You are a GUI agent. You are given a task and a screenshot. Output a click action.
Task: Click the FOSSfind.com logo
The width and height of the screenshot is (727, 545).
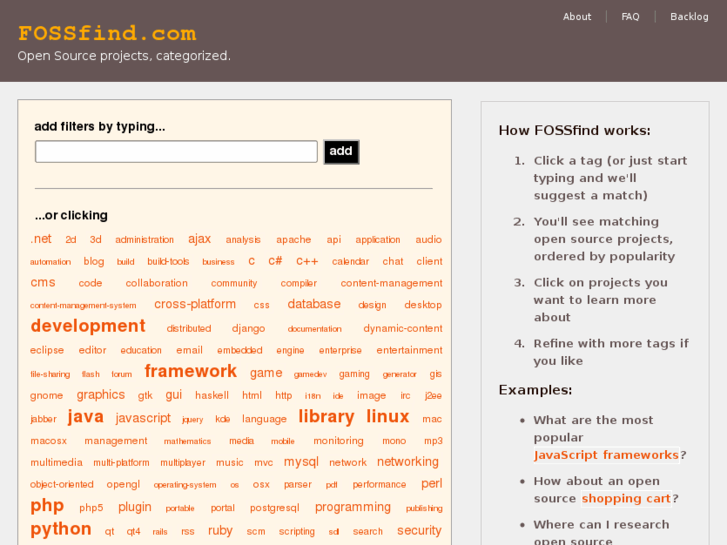click(107, 33)
